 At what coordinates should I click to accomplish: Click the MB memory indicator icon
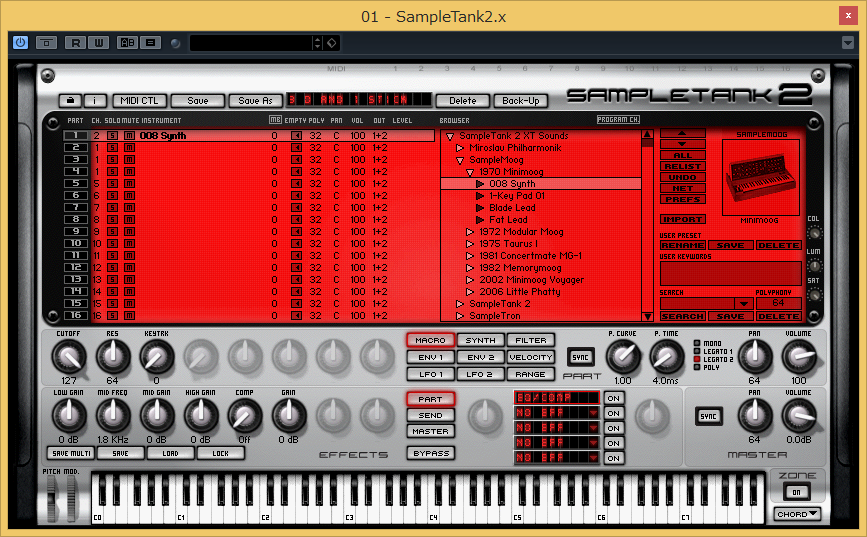pos(275,119)
